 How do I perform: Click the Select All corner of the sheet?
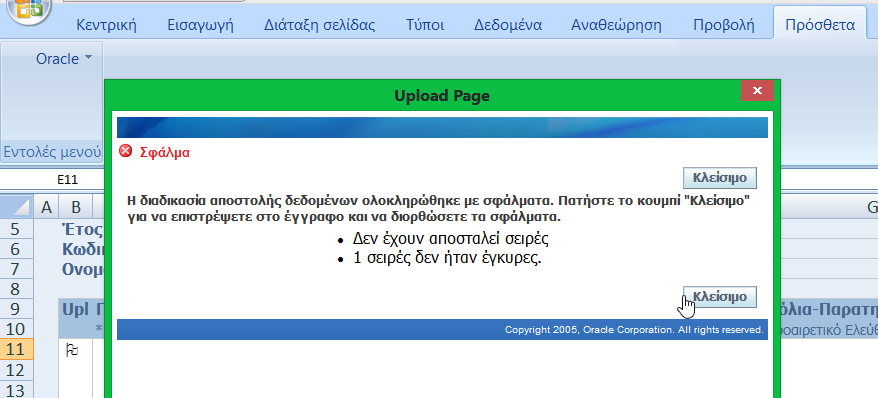17,208
